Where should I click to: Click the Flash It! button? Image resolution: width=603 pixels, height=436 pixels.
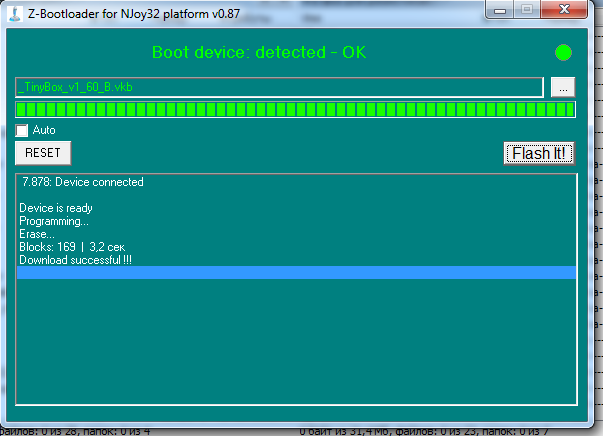pyautogui.click(x=539, y=153)
